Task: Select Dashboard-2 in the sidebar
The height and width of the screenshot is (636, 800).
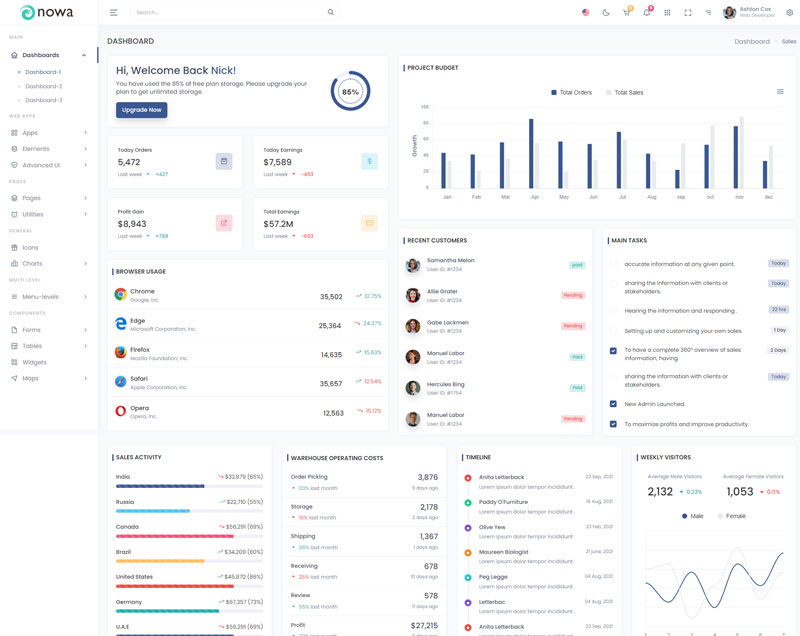Action: tap(43, 86)
